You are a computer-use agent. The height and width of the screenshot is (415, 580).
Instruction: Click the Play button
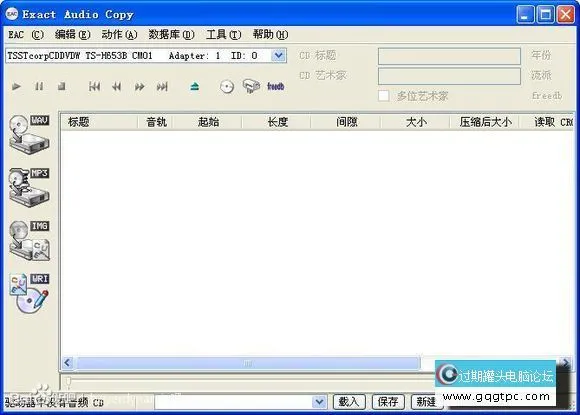[16, 87]
